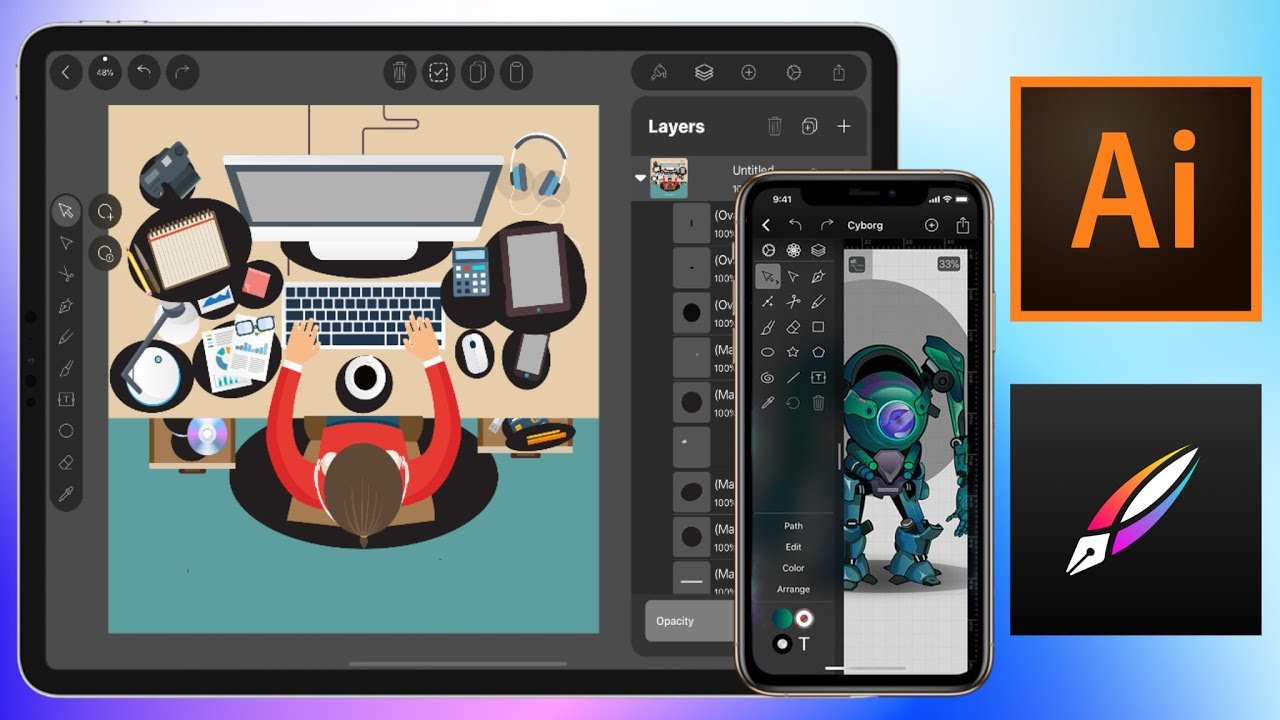Viewport: 1280px width, 720px height.
Task: Click the trash icon in top toolbar
Action: point(400,72)
